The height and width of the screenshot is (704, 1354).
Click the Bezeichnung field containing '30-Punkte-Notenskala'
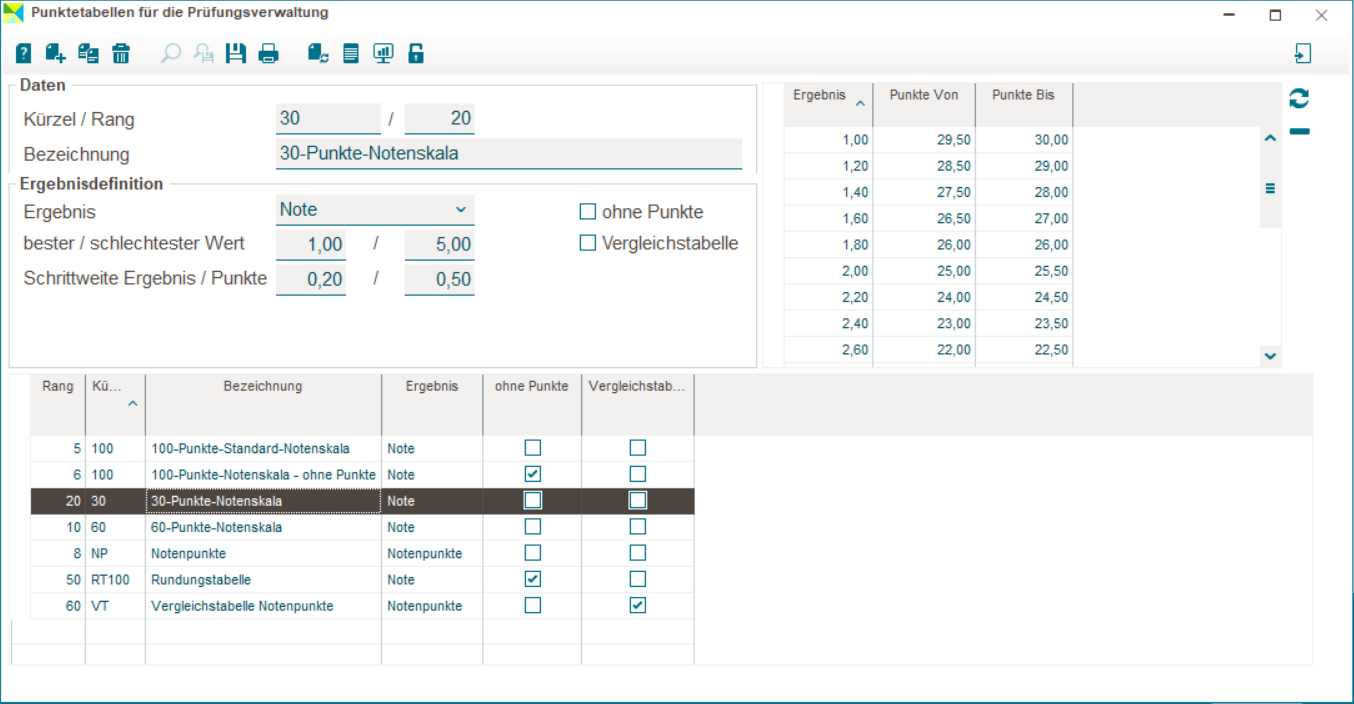508,154
